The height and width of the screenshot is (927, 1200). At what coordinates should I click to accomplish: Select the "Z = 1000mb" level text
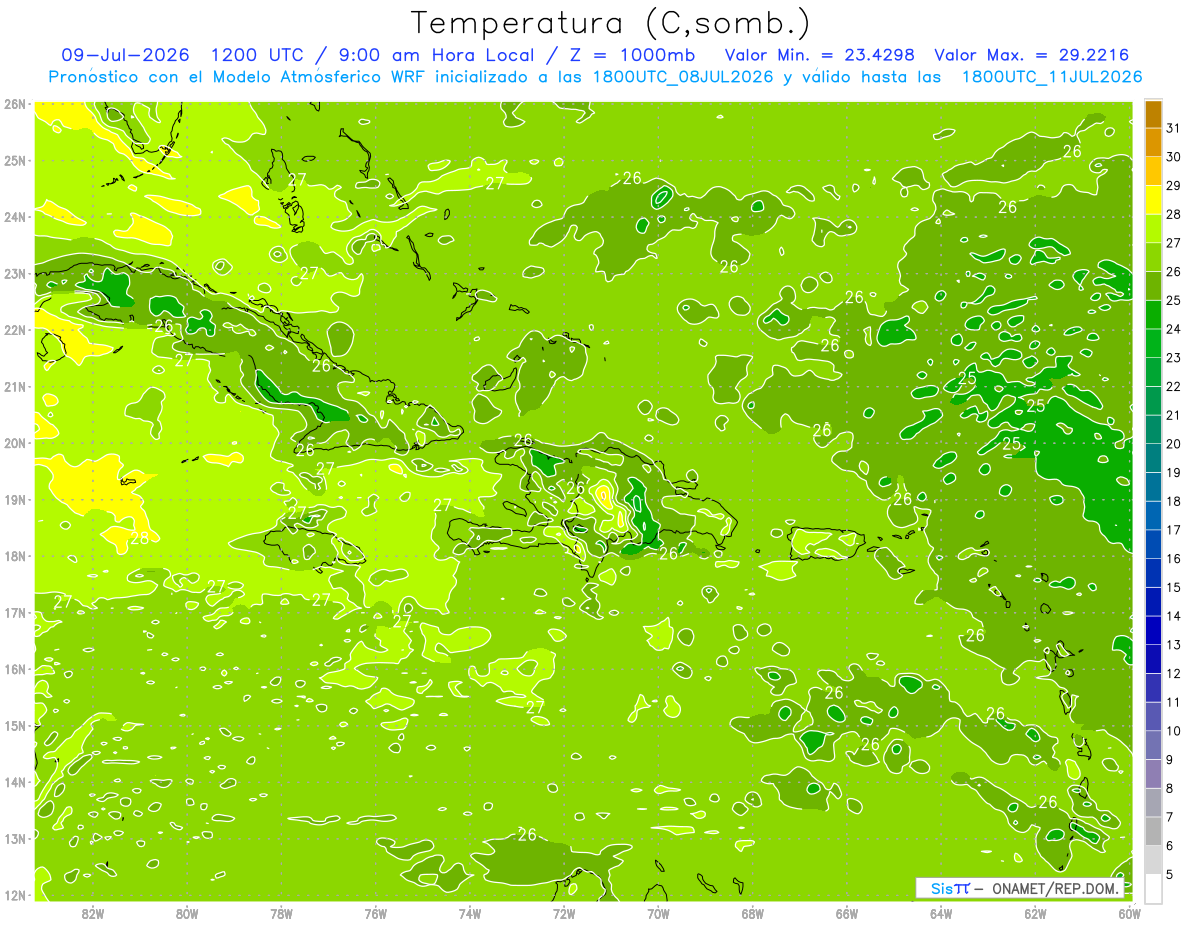point(628,55)
